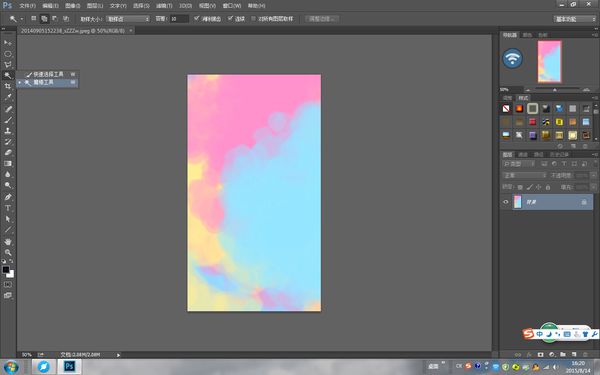Lock image pixels brush icon

530,187
